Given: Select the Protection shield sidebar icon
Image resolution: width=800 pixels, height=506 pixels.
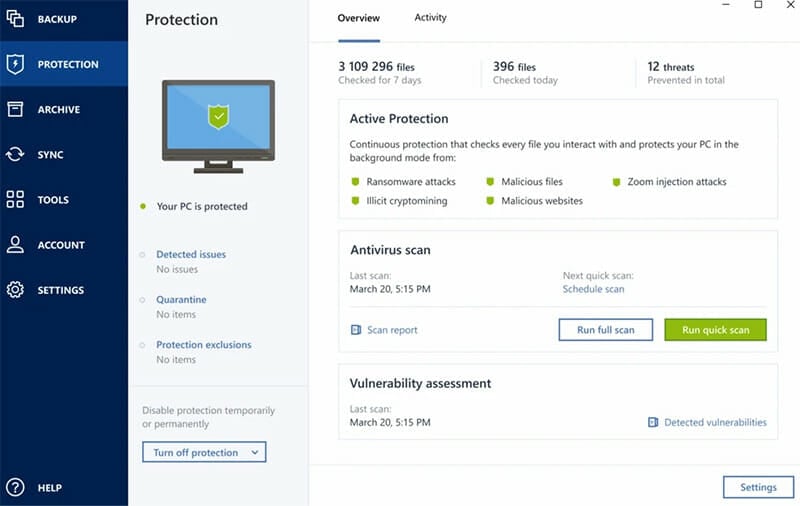Looking at the screenshot, I should pos(15,64).
